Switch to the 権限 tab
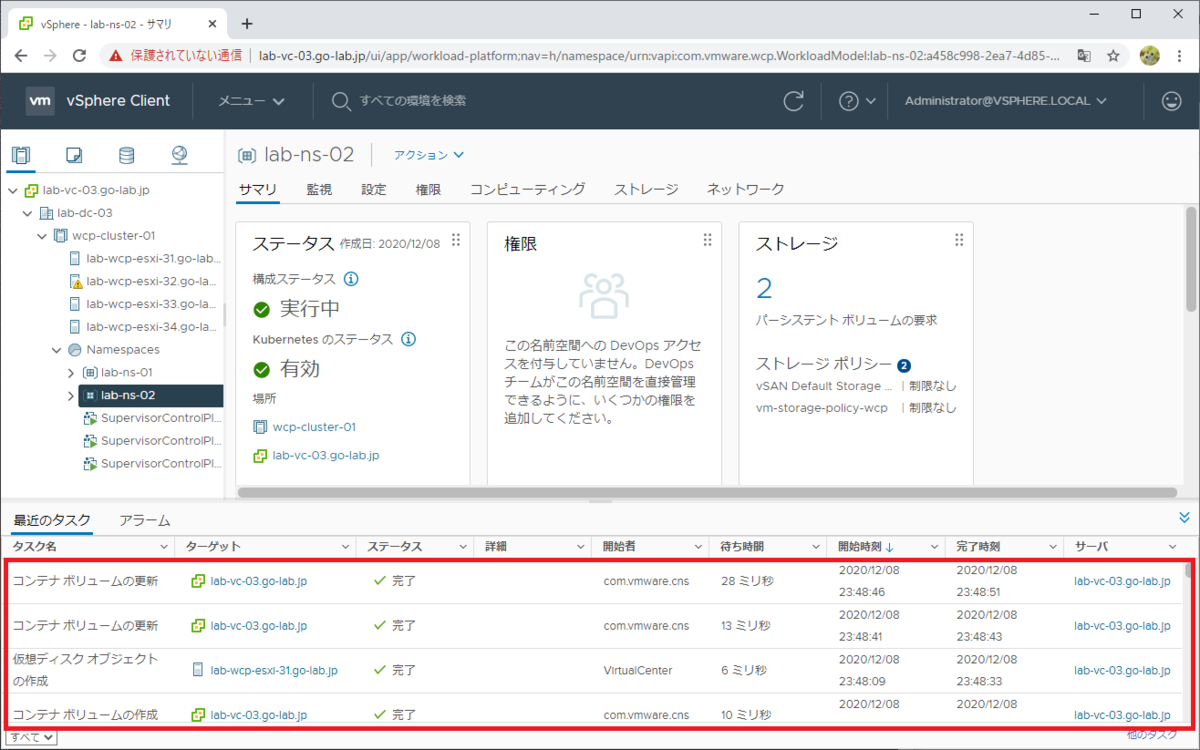This screenshot has height=750, width=1200. (428, 189)
